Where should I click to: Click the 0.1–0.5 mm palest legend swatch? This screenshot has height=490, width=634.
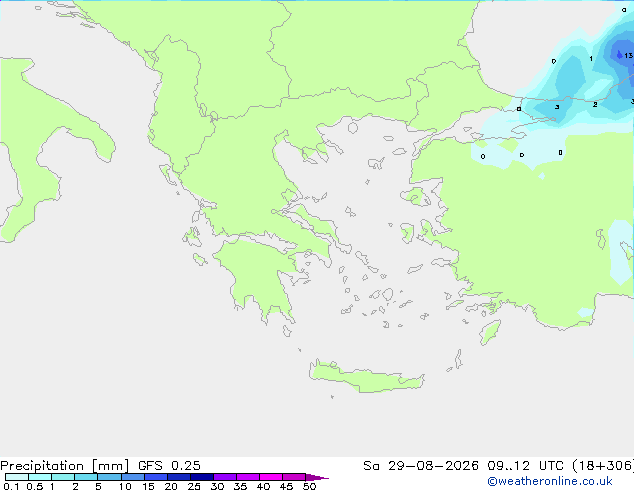tap(17, 477)
